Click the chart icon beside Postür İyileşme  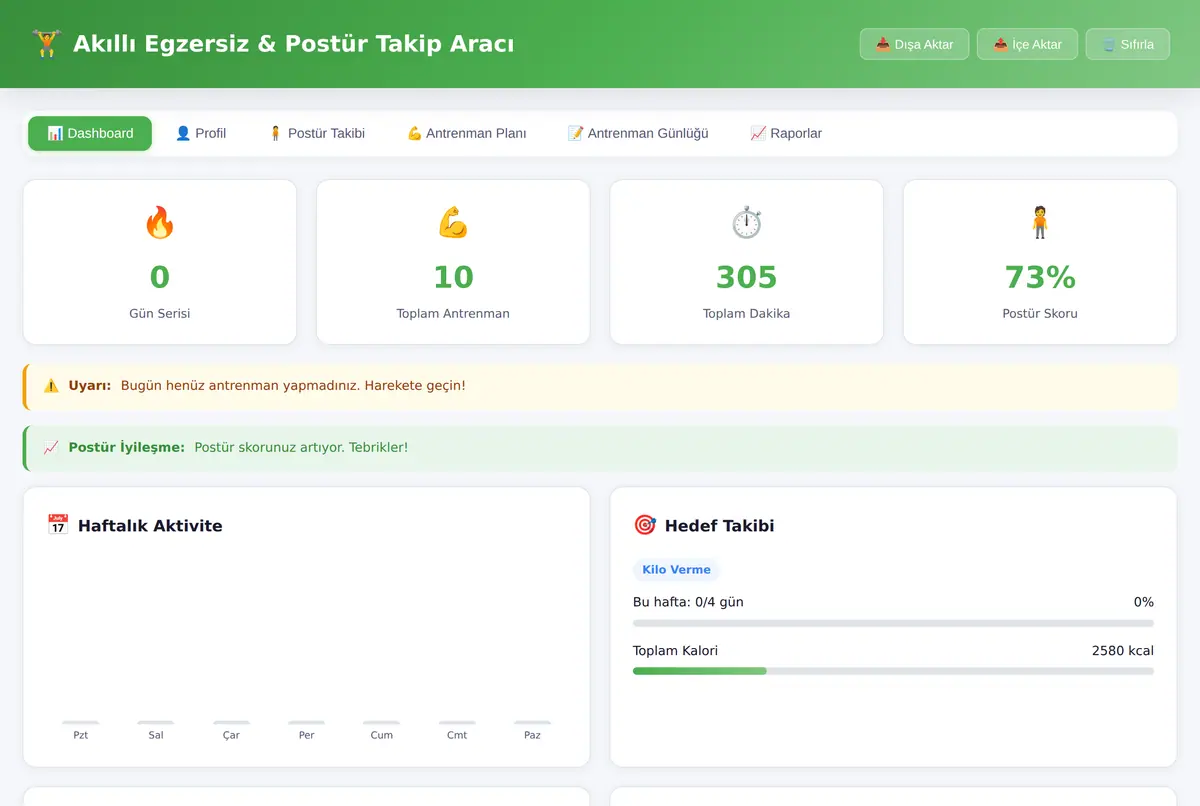(51, 447)
